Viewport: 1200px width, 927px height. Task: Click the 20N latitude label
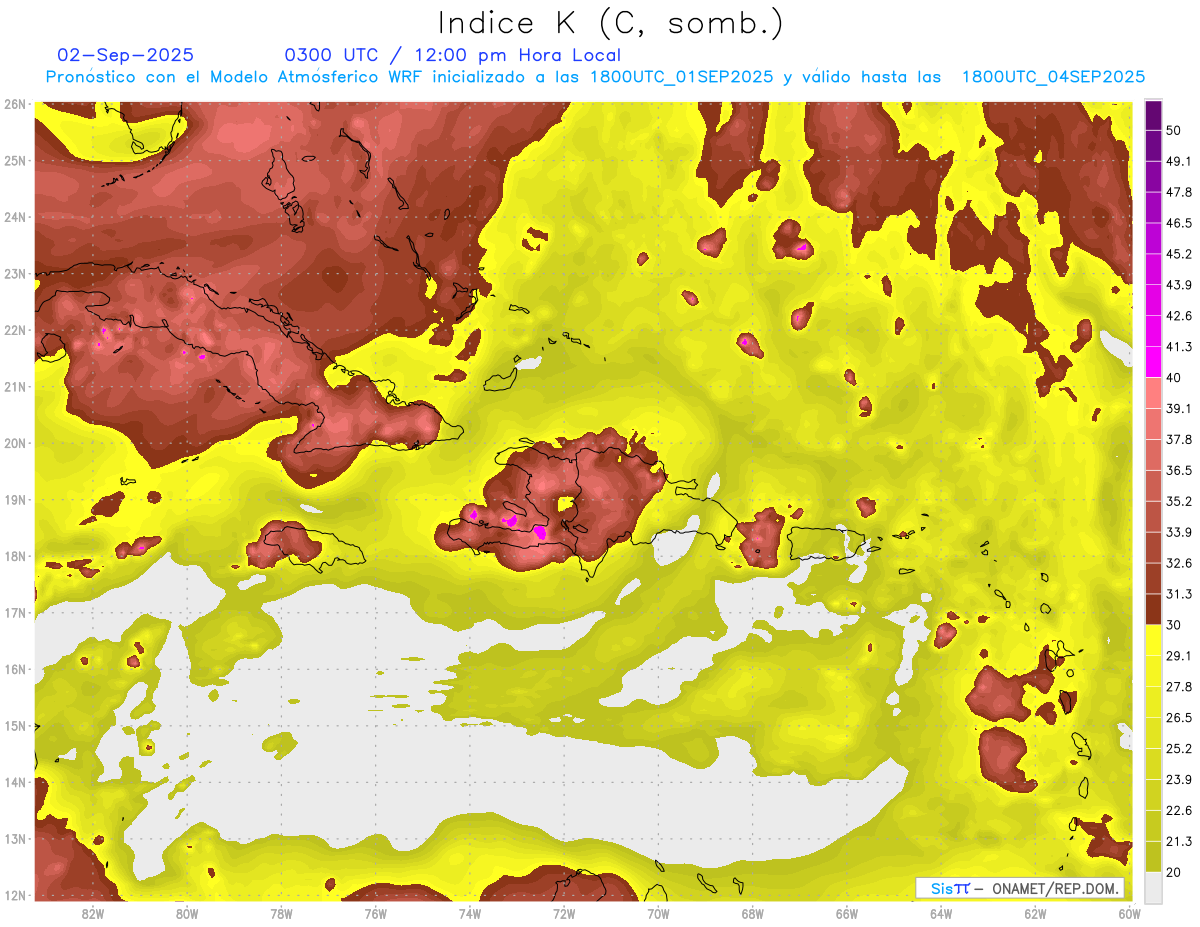14,443
